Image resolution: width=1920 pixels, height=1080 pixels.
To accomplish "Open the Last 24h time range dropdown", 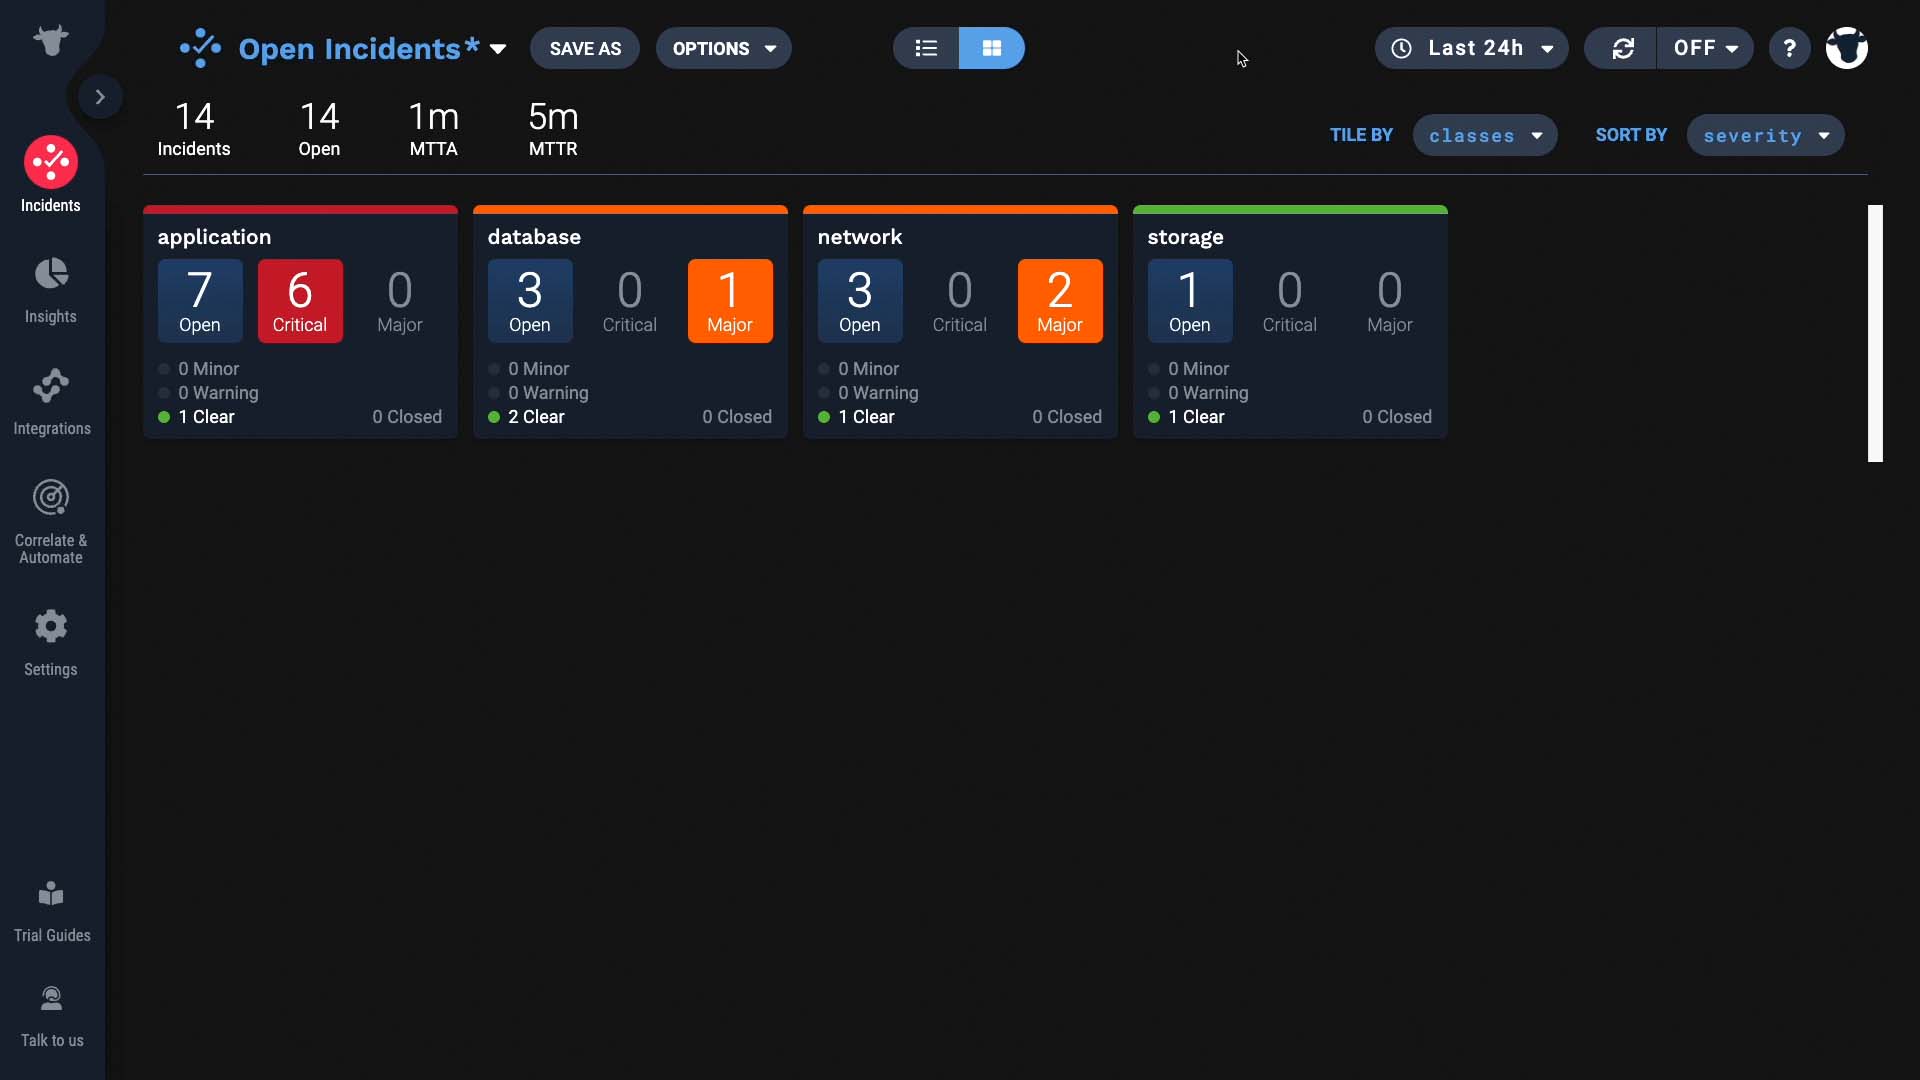I will (1472, 48).
